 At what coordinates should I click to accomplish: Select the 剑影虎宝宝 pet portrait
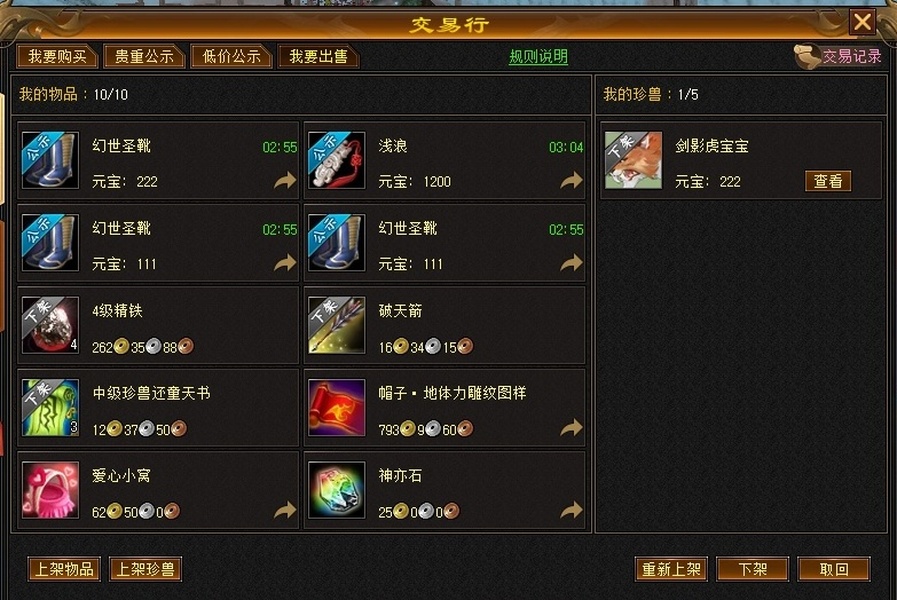point(633,160)
